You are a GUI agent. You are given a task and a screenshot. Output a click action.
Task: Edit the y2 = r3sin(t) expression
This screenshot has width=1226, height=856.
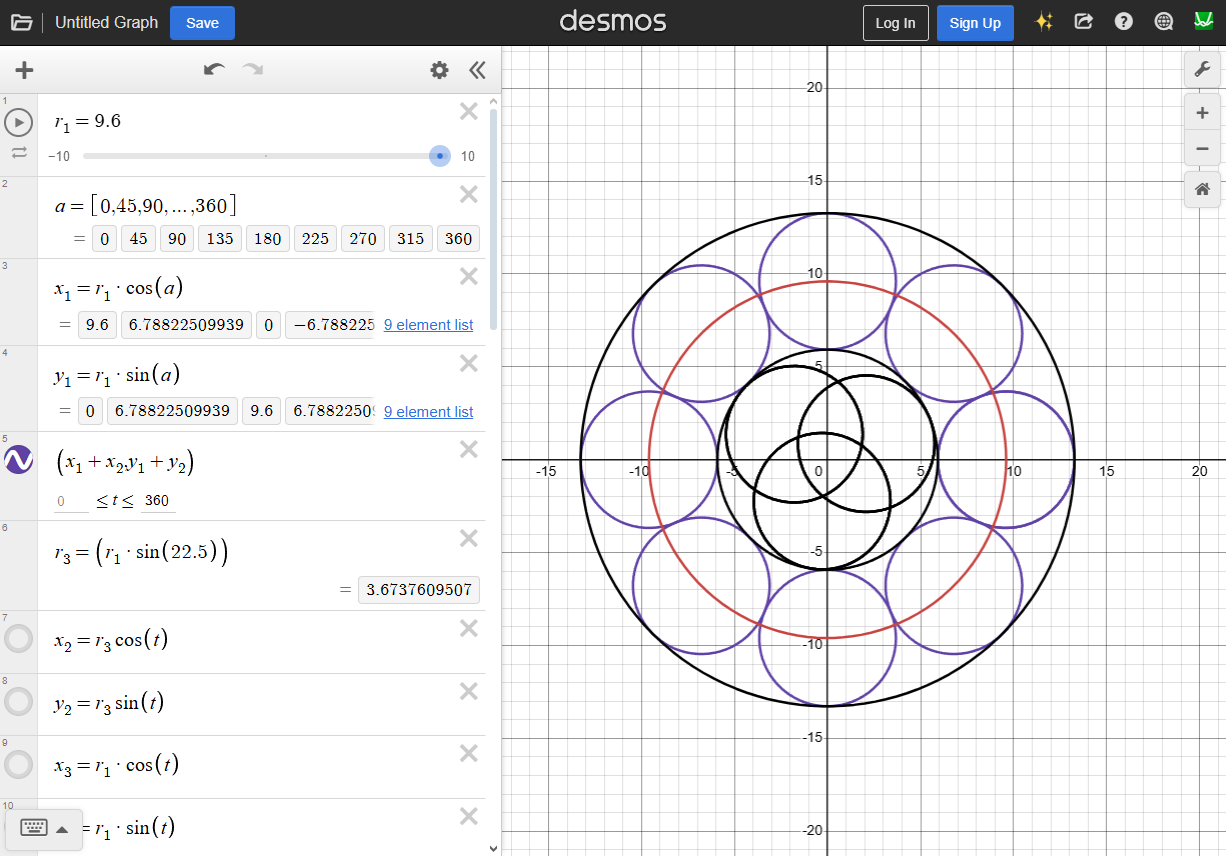[x=109, y=703]
